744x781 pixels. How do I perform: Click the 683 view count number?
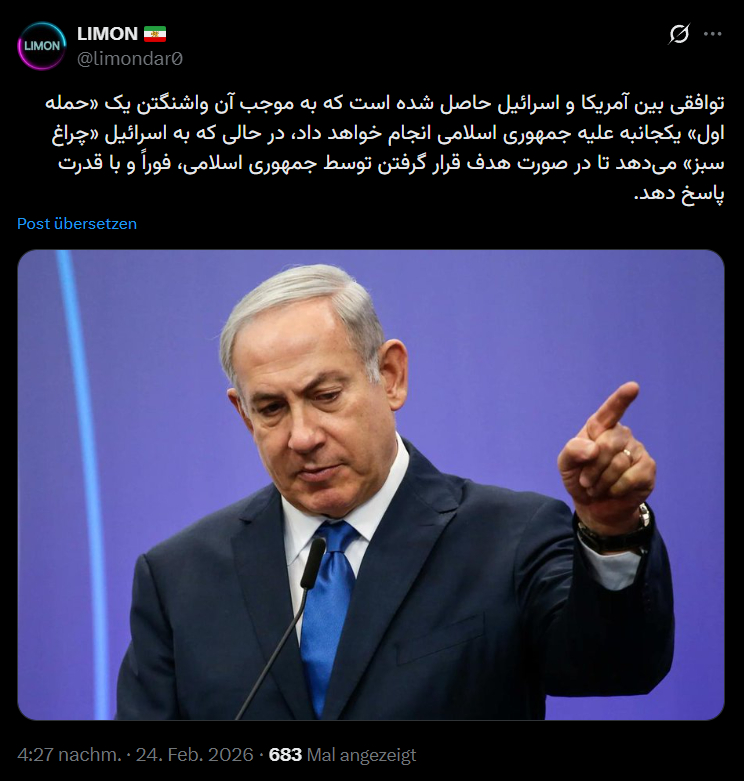285,755
